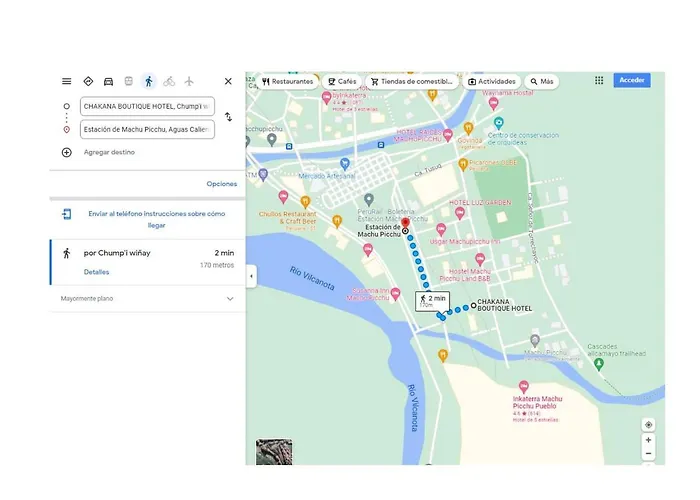700x500 pixels.
Task: Zoom in with the plus button
Action: [x=648, y=440]
